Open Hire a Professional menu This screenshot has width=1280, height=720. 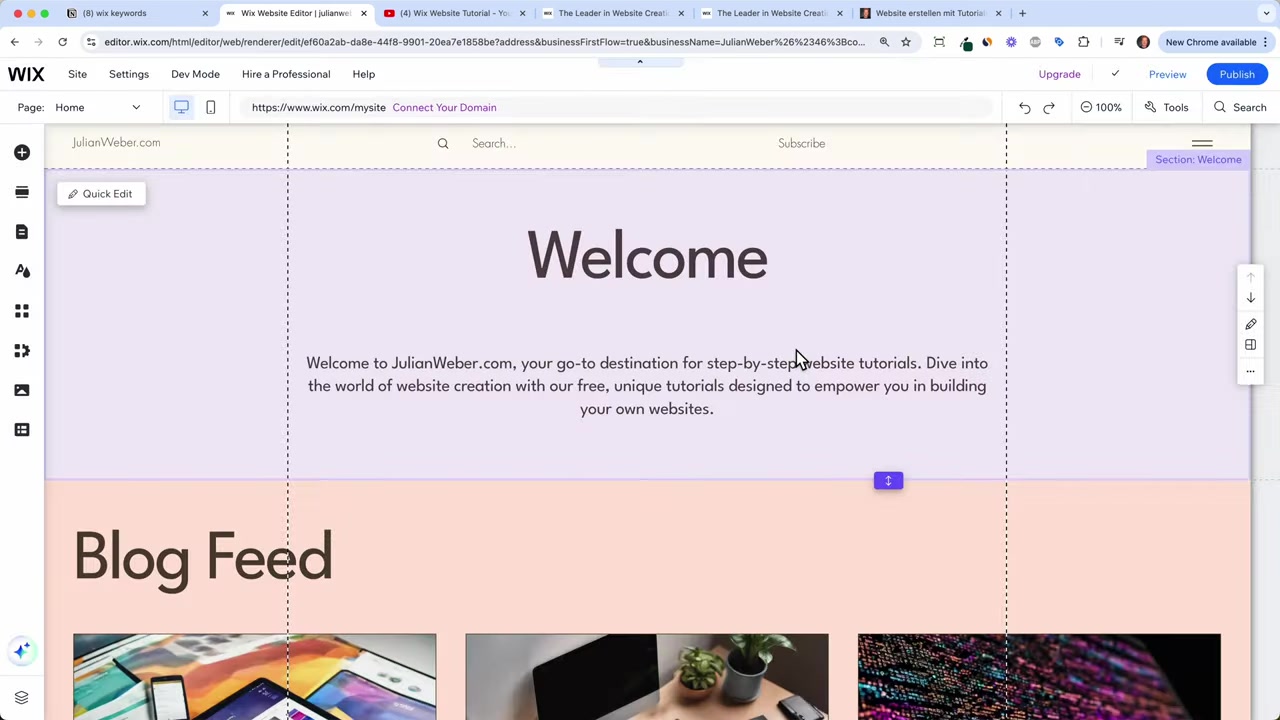point(286,74)
